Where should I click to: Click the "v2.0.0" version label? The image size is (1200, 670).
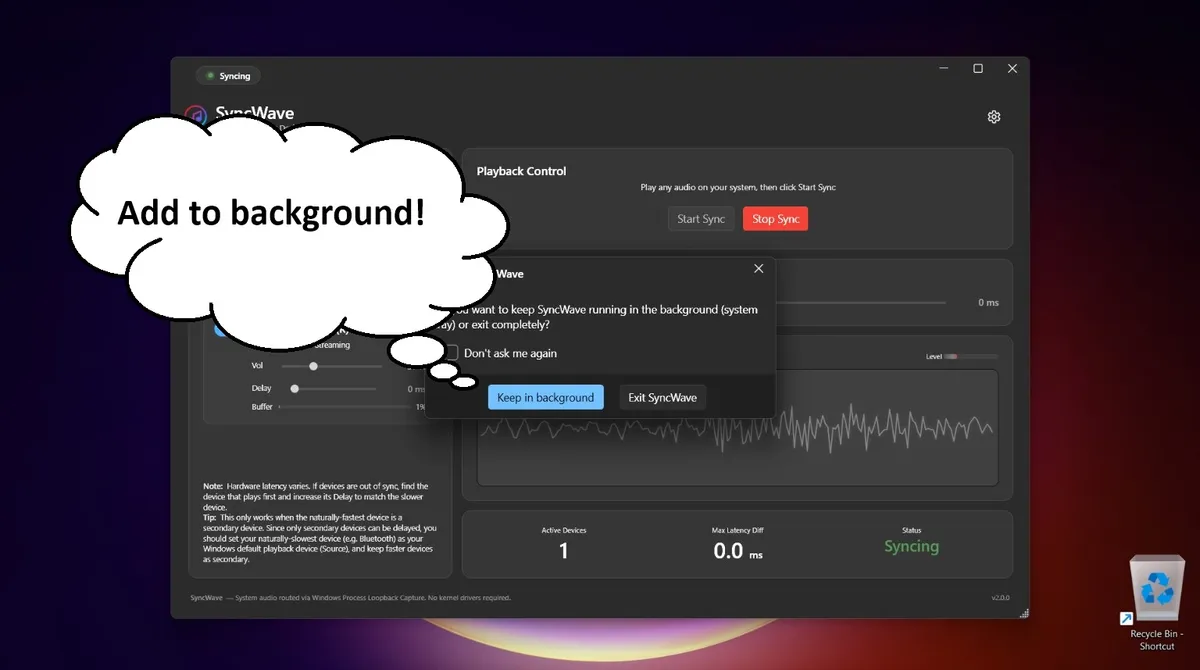pyautogui.click(x=1000, y=598)
